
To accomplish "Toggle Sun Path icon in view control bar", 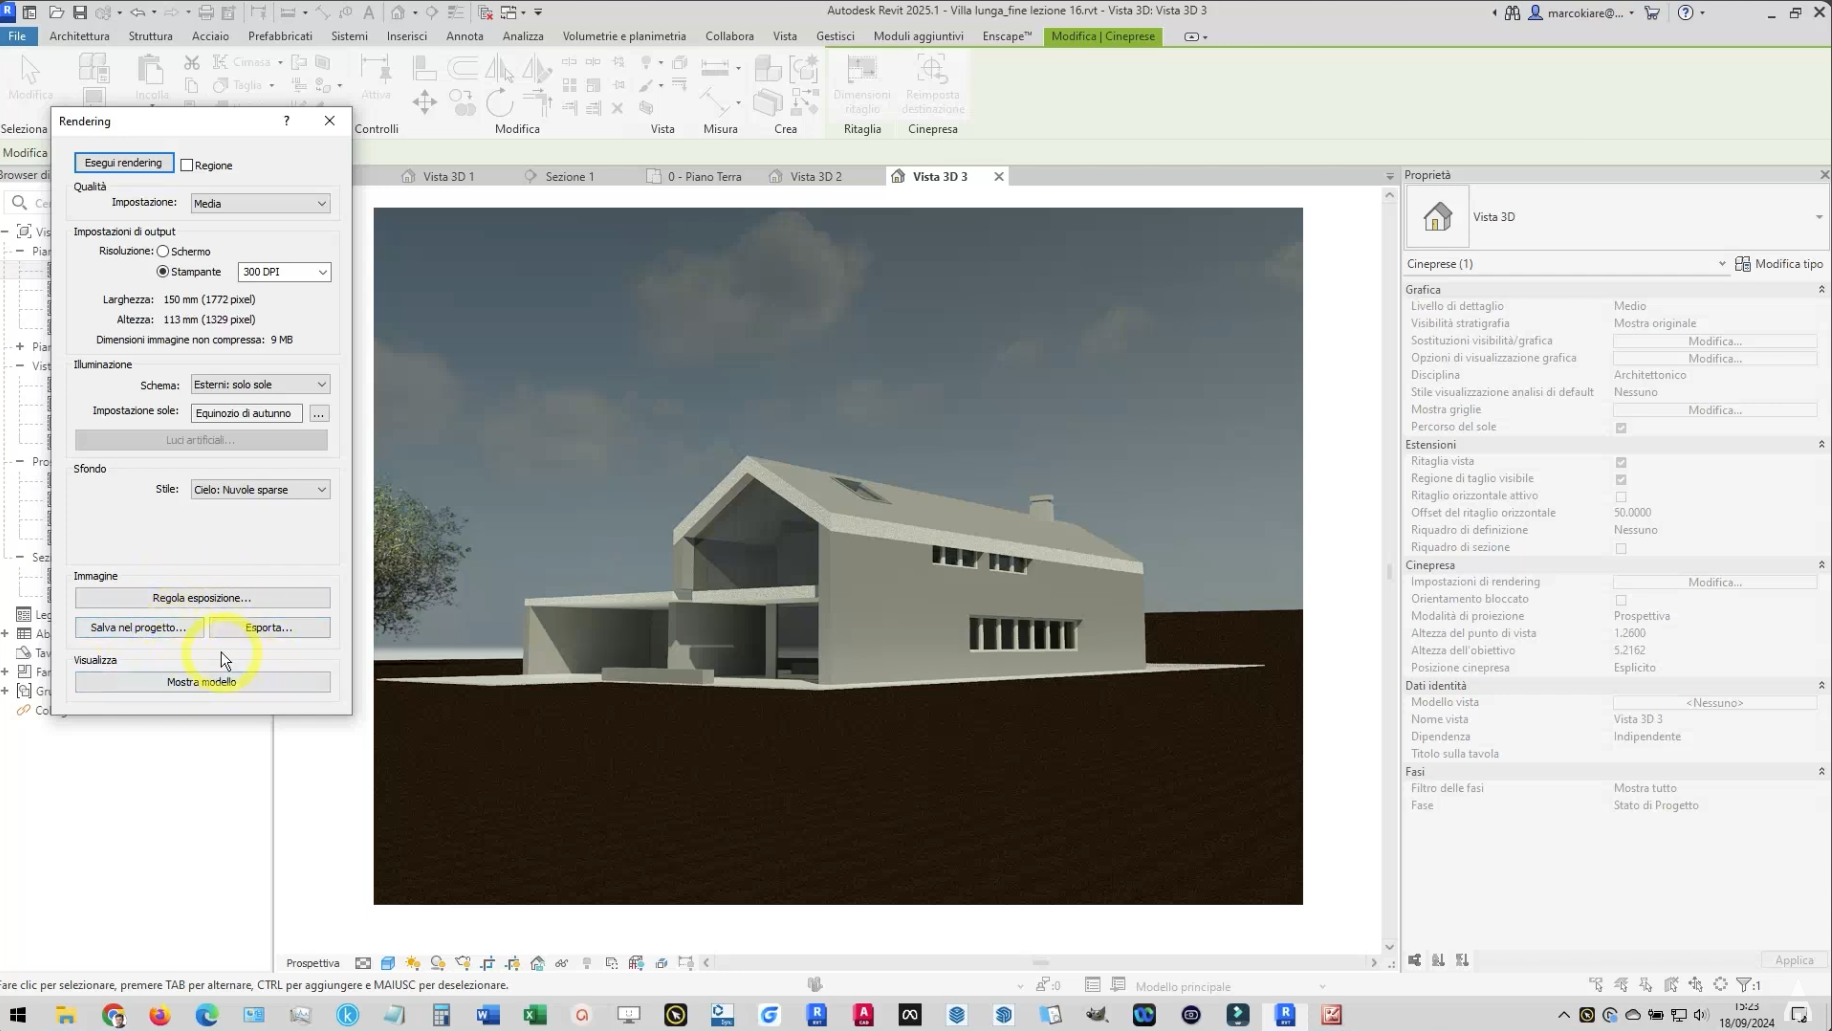I will [x=413, y=963].
